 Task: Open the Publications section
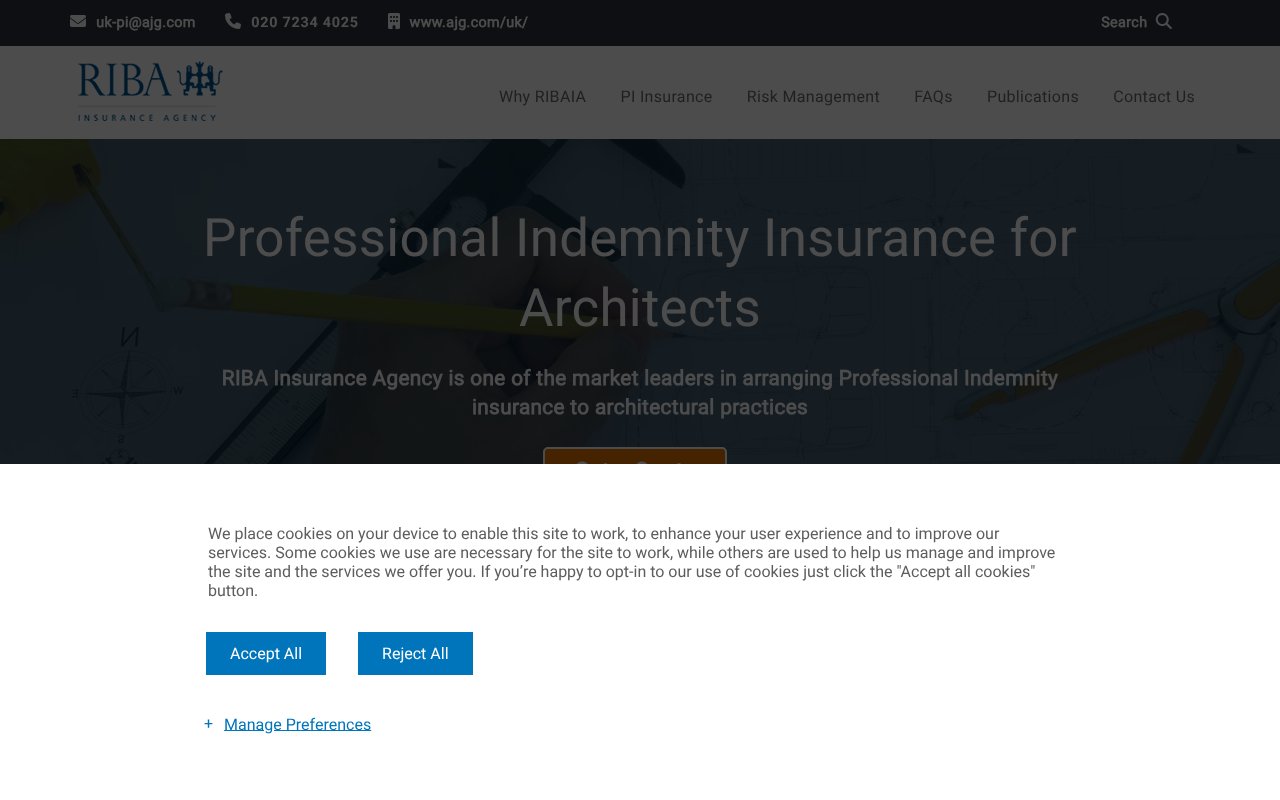(1032, 96)
